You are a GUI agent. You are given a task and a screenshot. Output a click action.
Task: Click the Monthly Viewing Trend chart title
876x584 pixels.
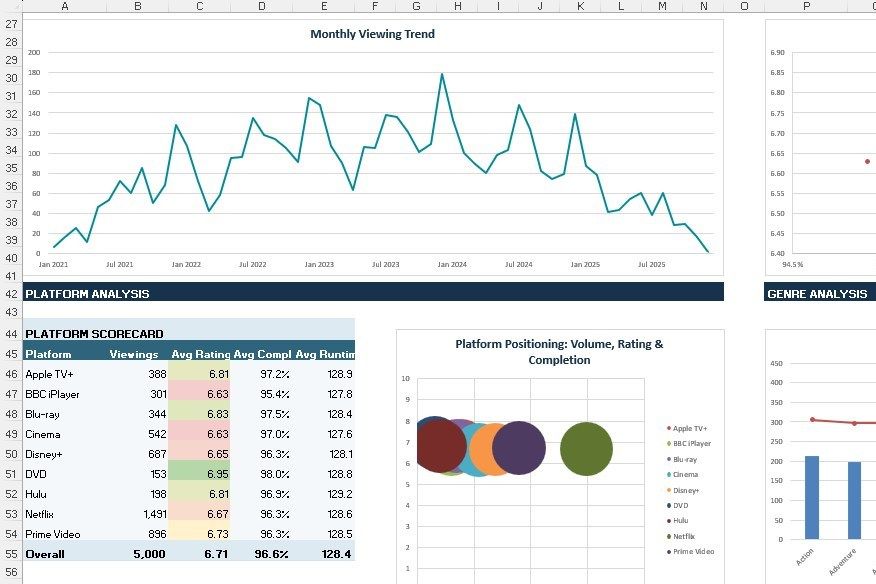(x=373, y=34)
